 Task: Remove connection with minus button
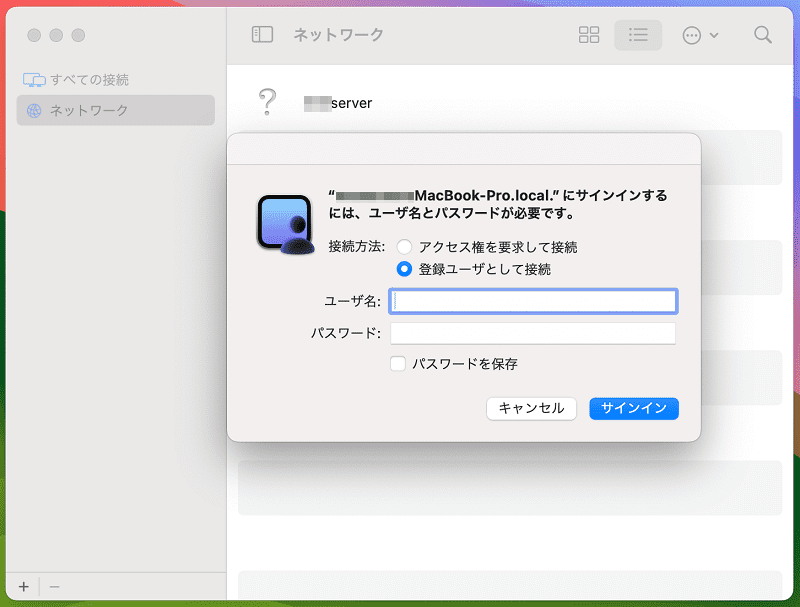point(55,587)
